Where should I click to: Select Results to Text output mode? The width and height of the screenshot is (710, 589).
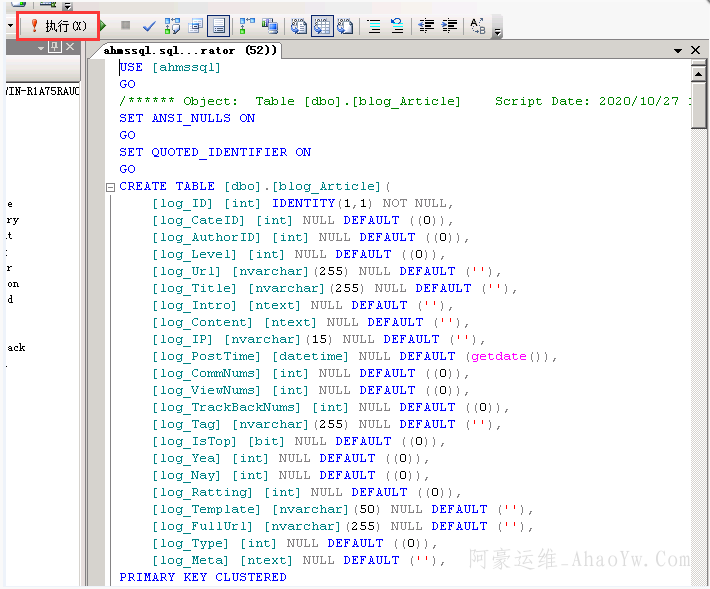(x=298, y=25)
